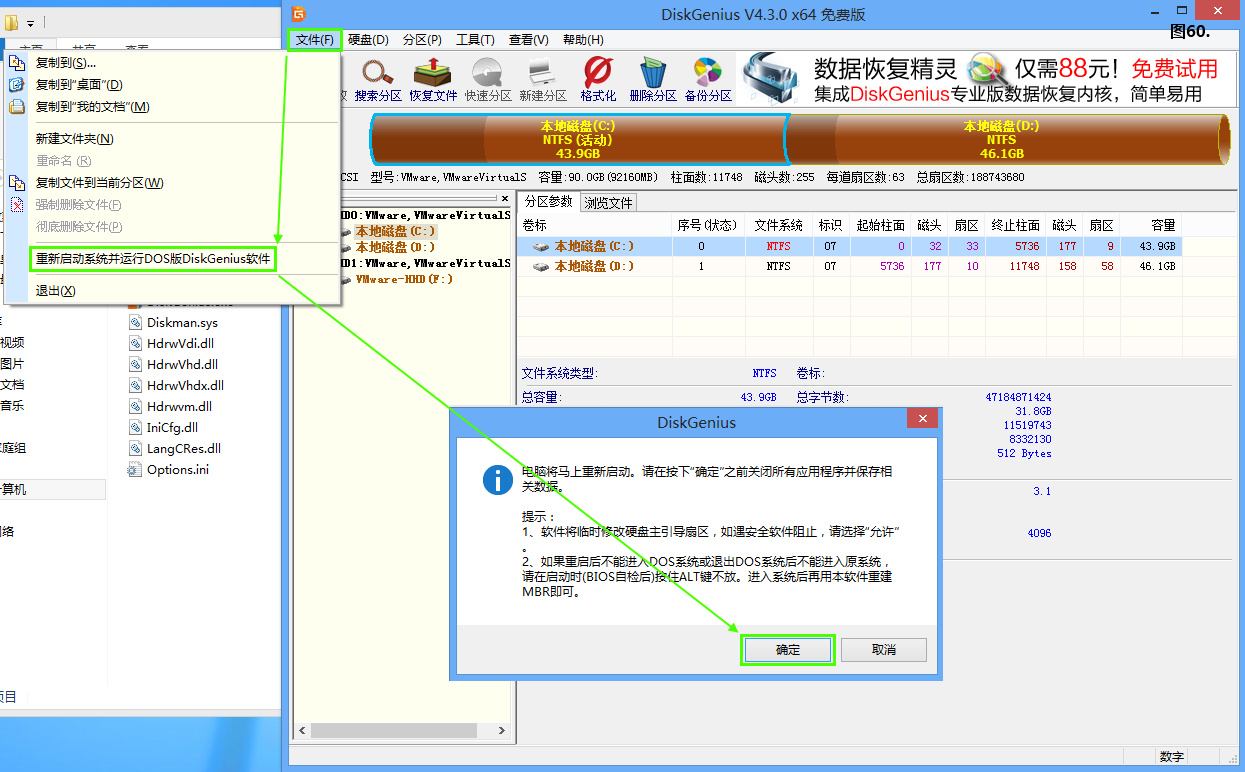The height and width of the screenshot is (772, 1245).
Task: Select HdrwVhdx.dll file in Explorer list
Action: tap(185, 386)
